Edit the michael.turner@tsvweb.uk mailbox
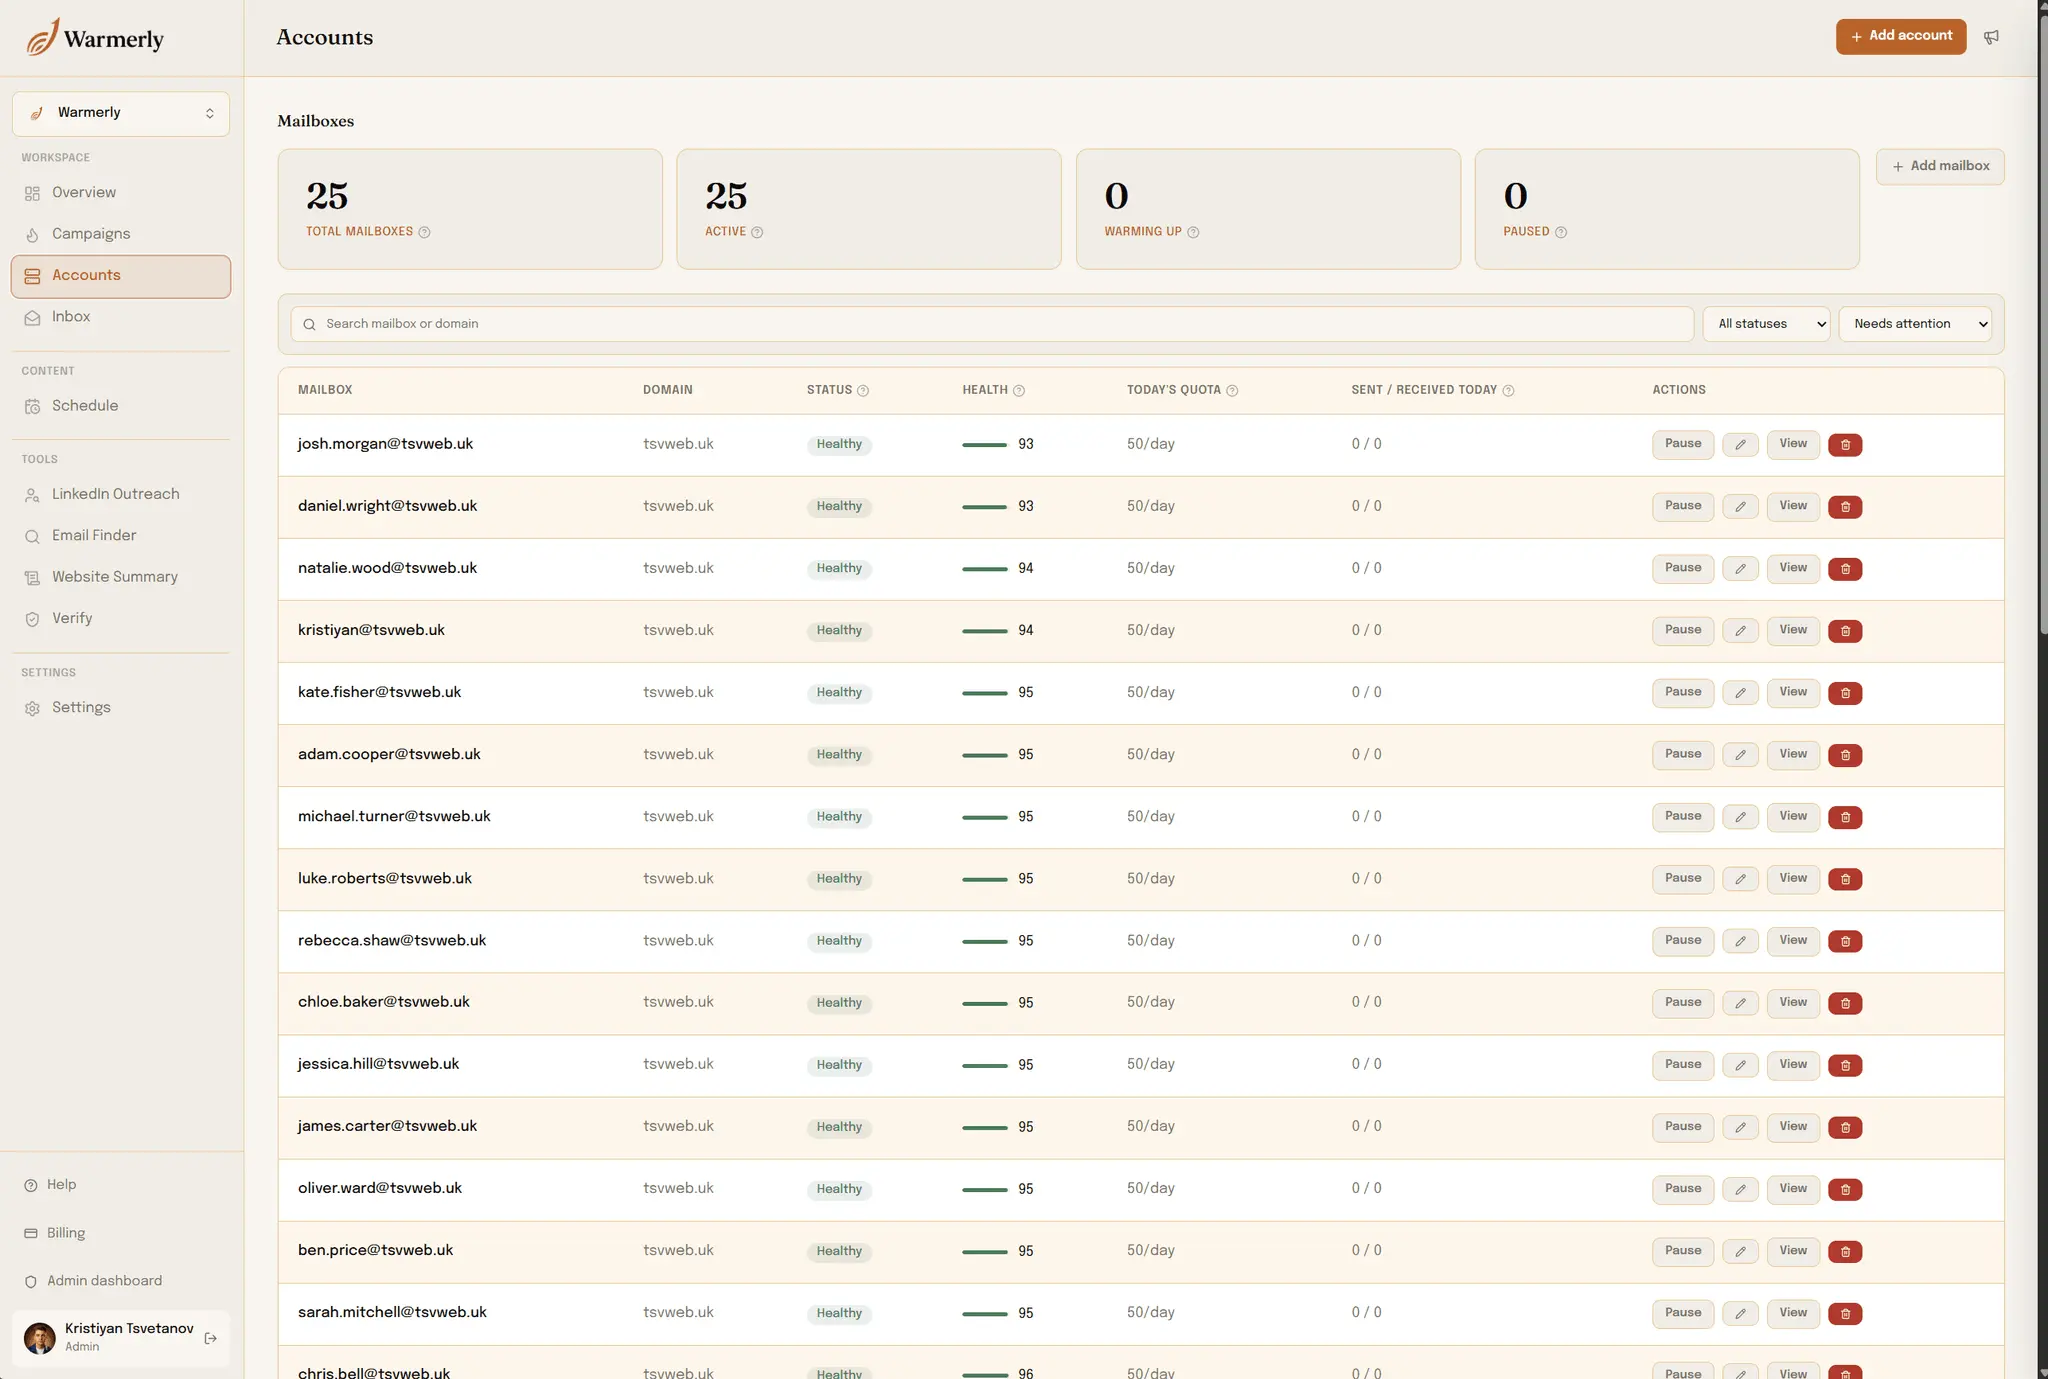2048x1379 pixels. pyautogui.click(x=1740, y=817)
